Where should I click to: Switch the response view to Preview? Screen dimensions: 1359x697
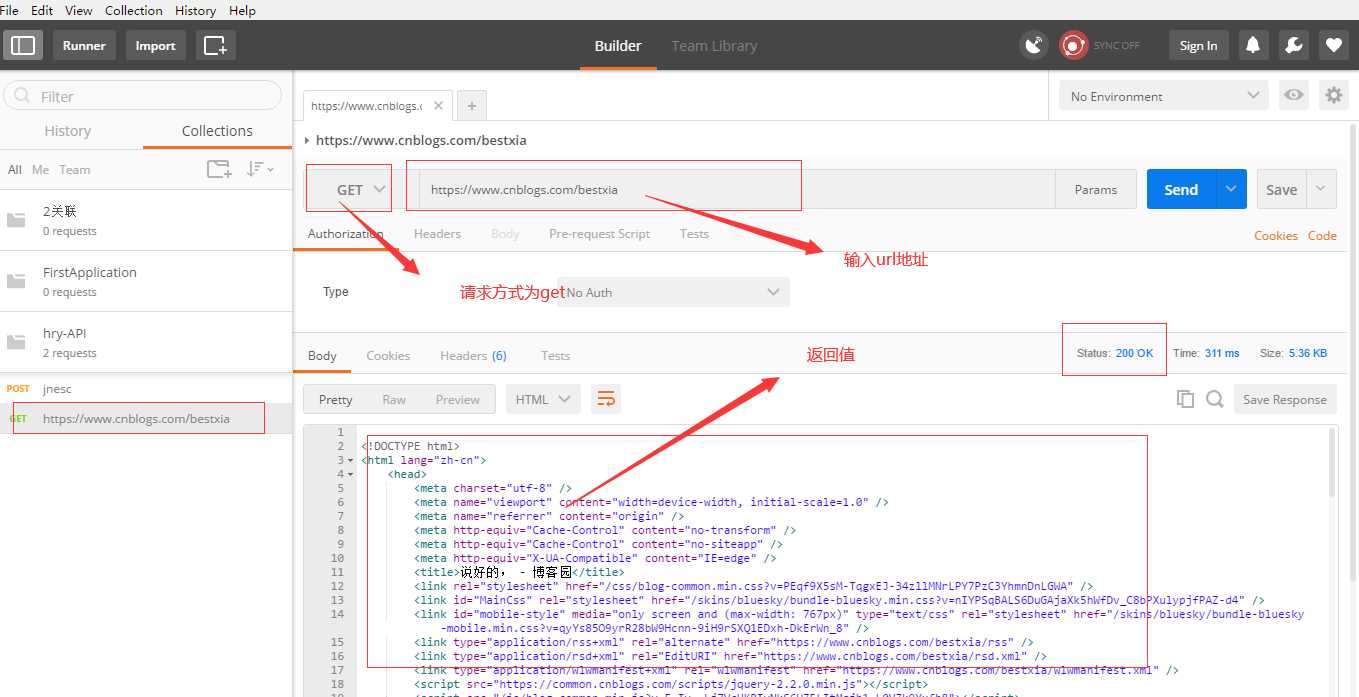pyautogui.click(x=457, y=399)
